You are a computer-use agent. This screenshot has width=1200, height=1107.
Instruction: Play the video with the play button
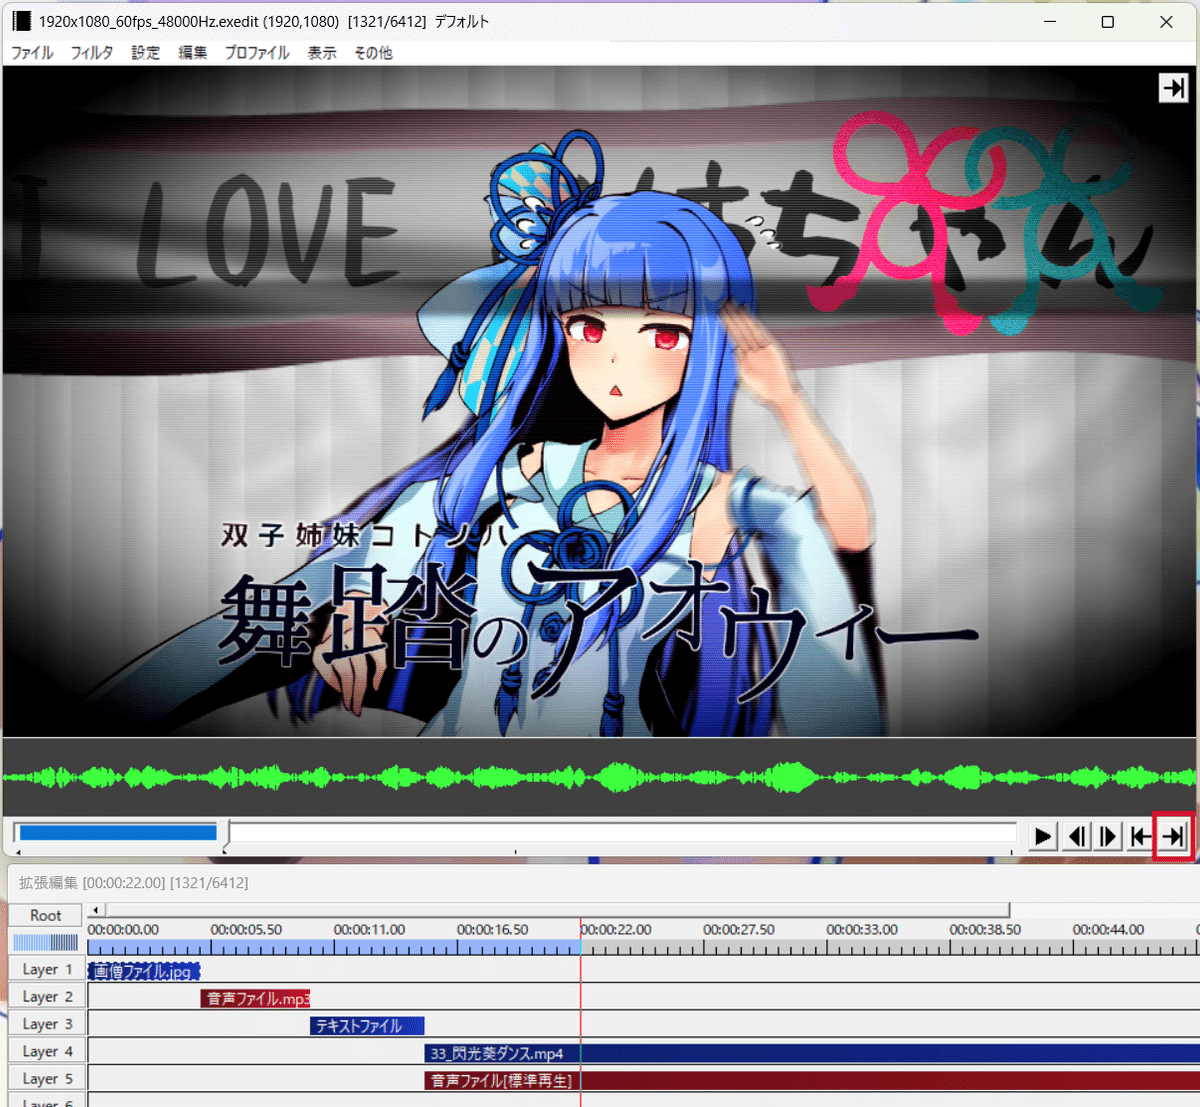pos(1042,836)
